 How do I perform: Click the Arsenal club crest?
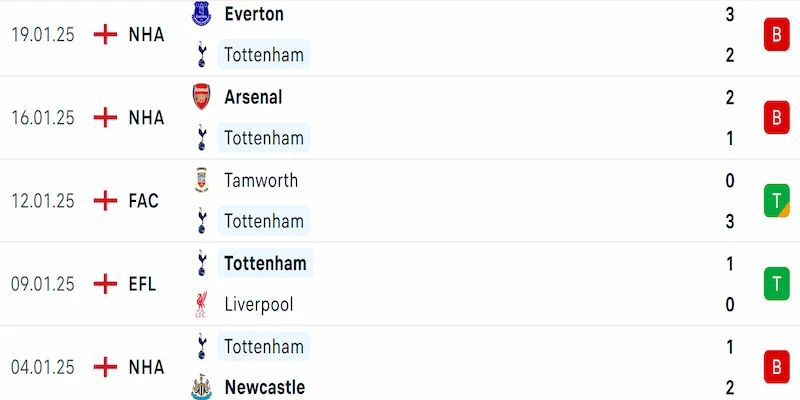[x=201, y=97]
